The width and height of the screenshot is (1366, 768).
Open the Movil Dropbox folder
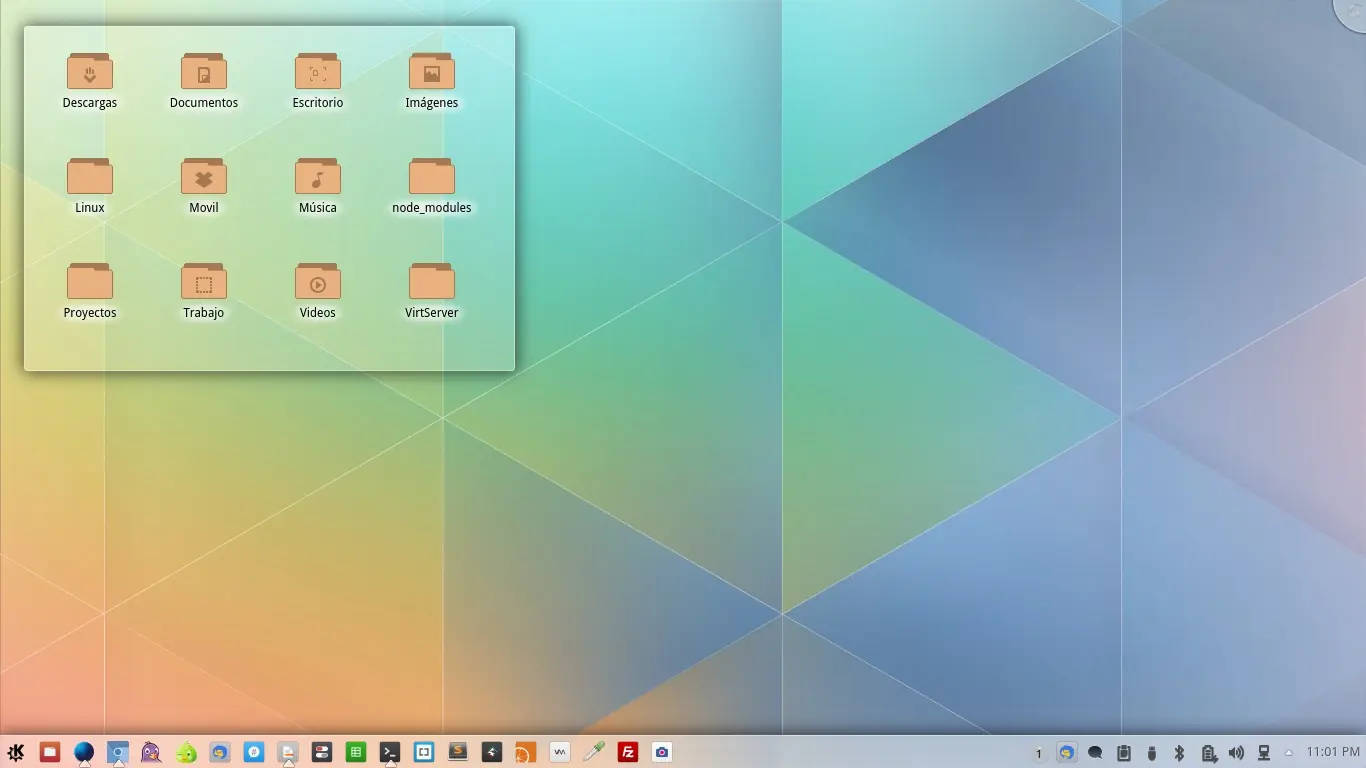[204, 186]
